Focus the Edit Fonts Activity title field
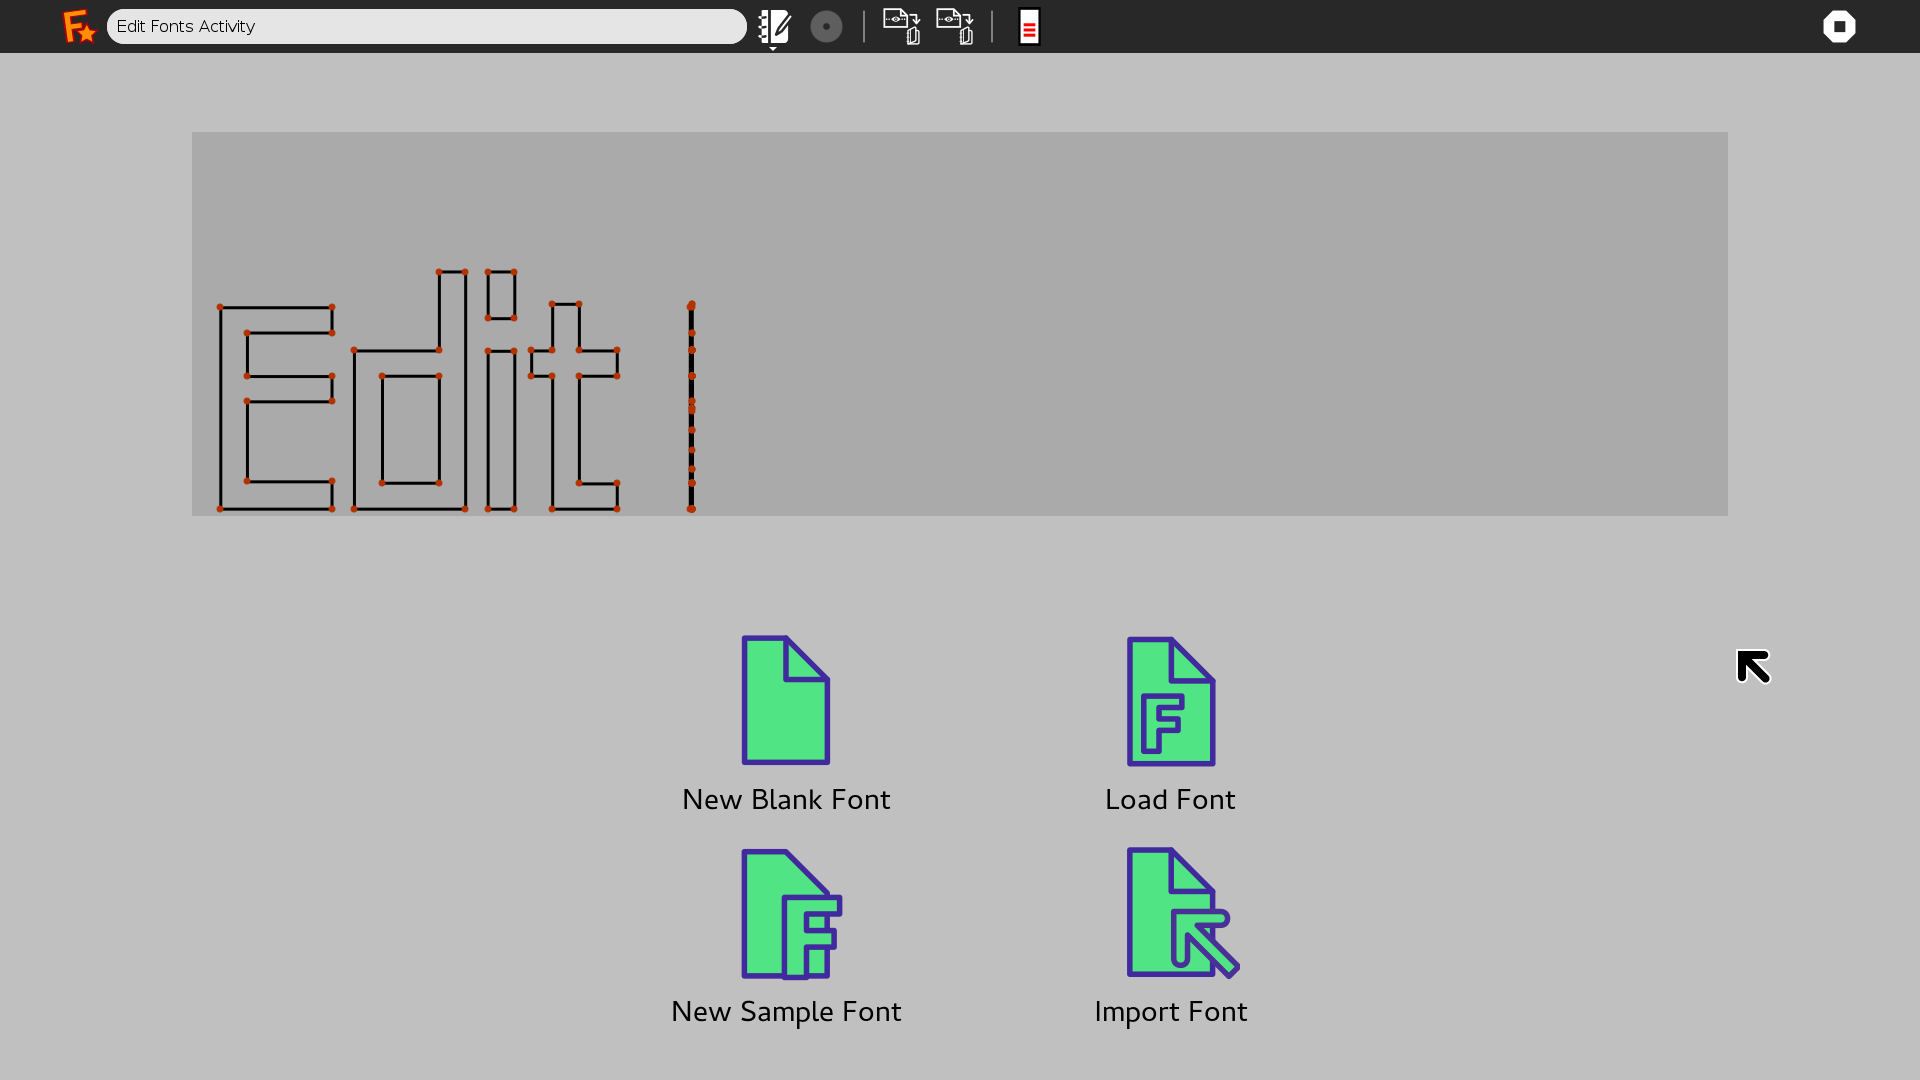Image resolution: width=1920 pixels, height=1080 pixels. click(426, 27)
